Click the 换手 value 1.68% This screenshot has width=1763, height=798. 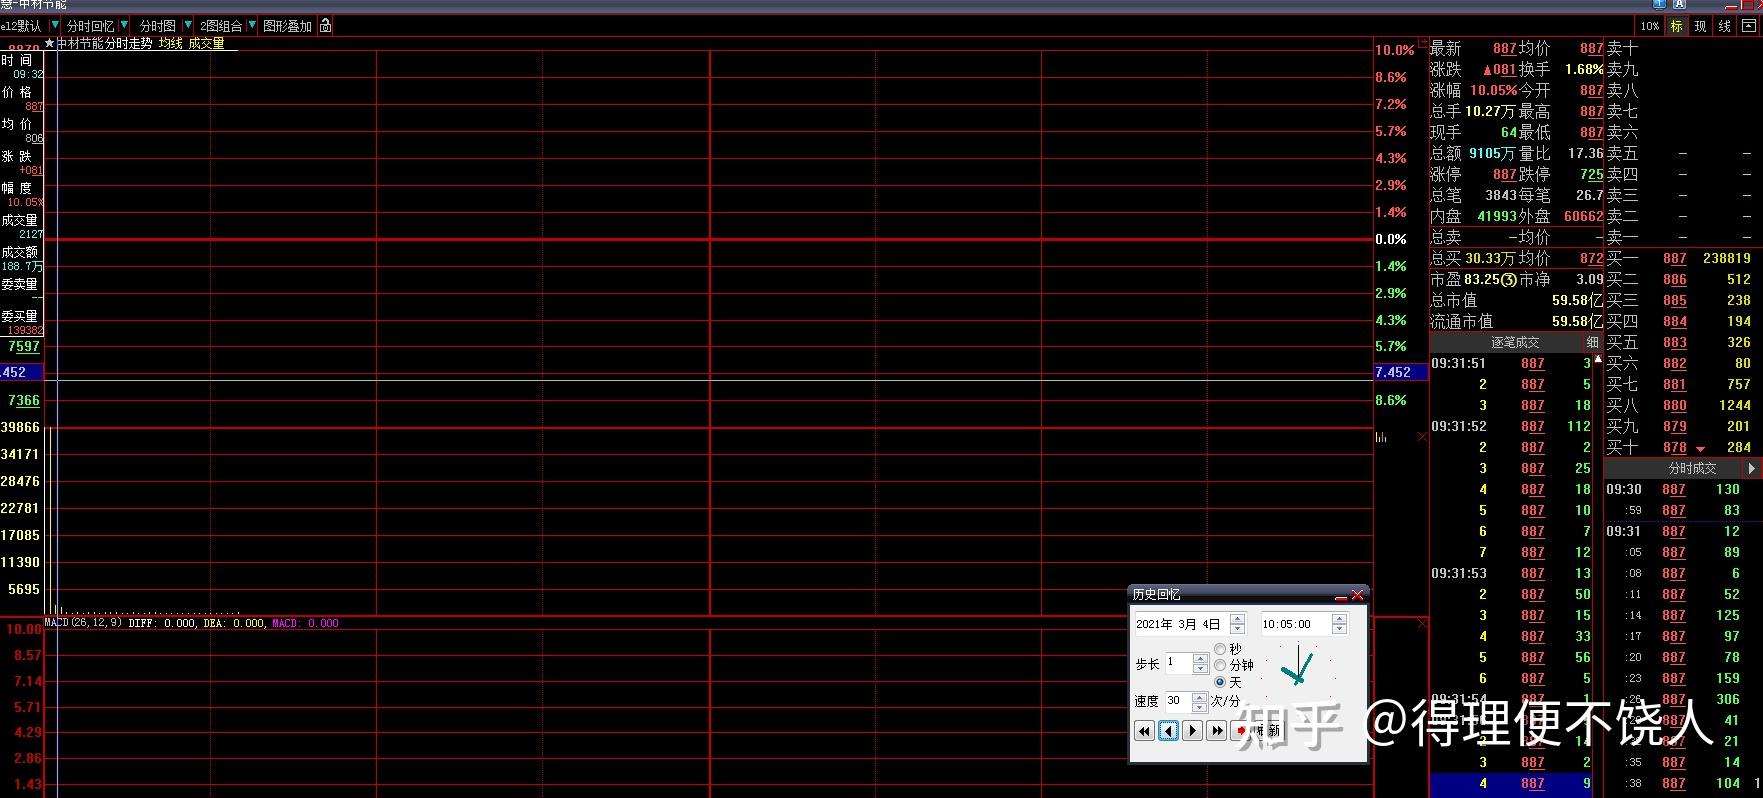[1584, 70]
